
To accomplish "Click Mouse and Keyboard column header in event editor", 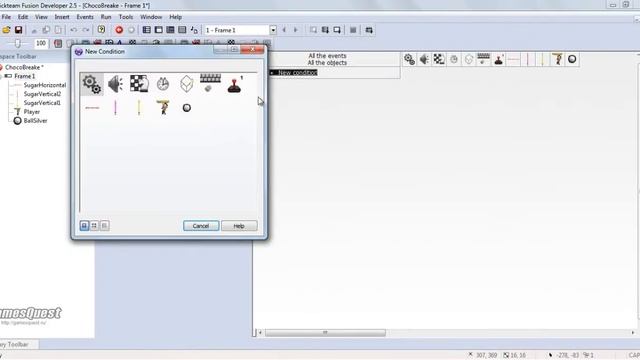I will click(x=483, y=60).
